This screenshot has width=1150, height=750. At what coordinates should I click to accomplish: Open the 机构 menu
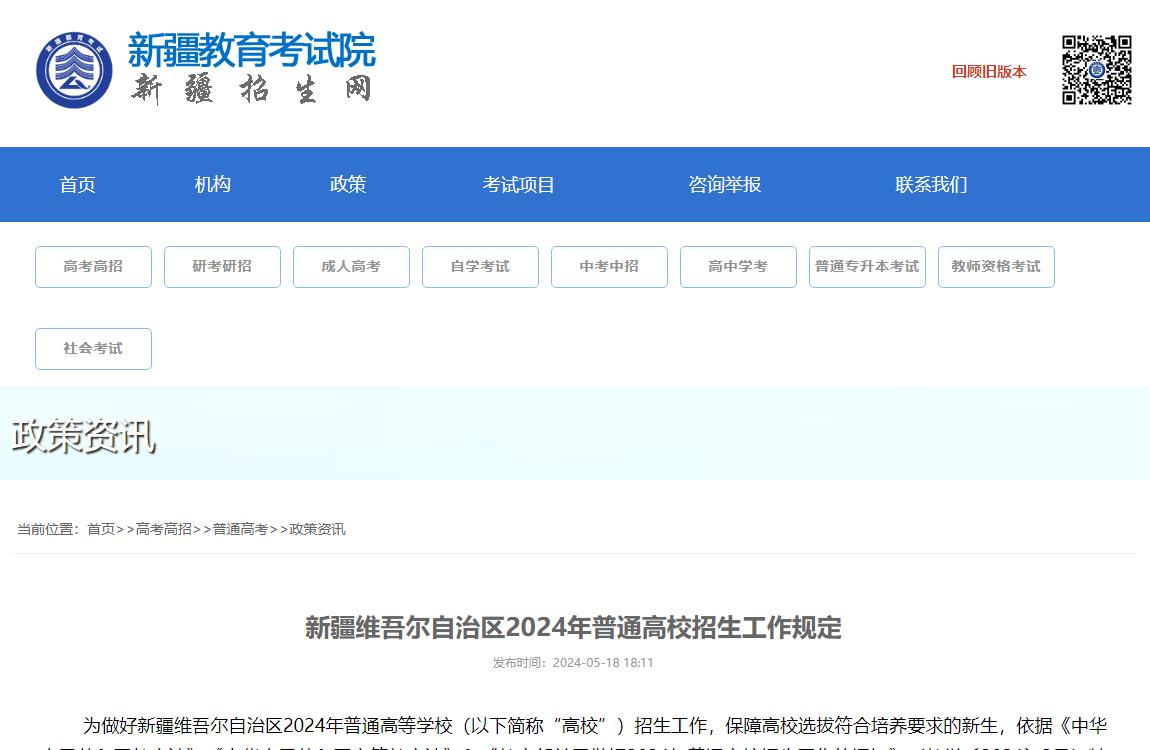[x=212, y=184]
